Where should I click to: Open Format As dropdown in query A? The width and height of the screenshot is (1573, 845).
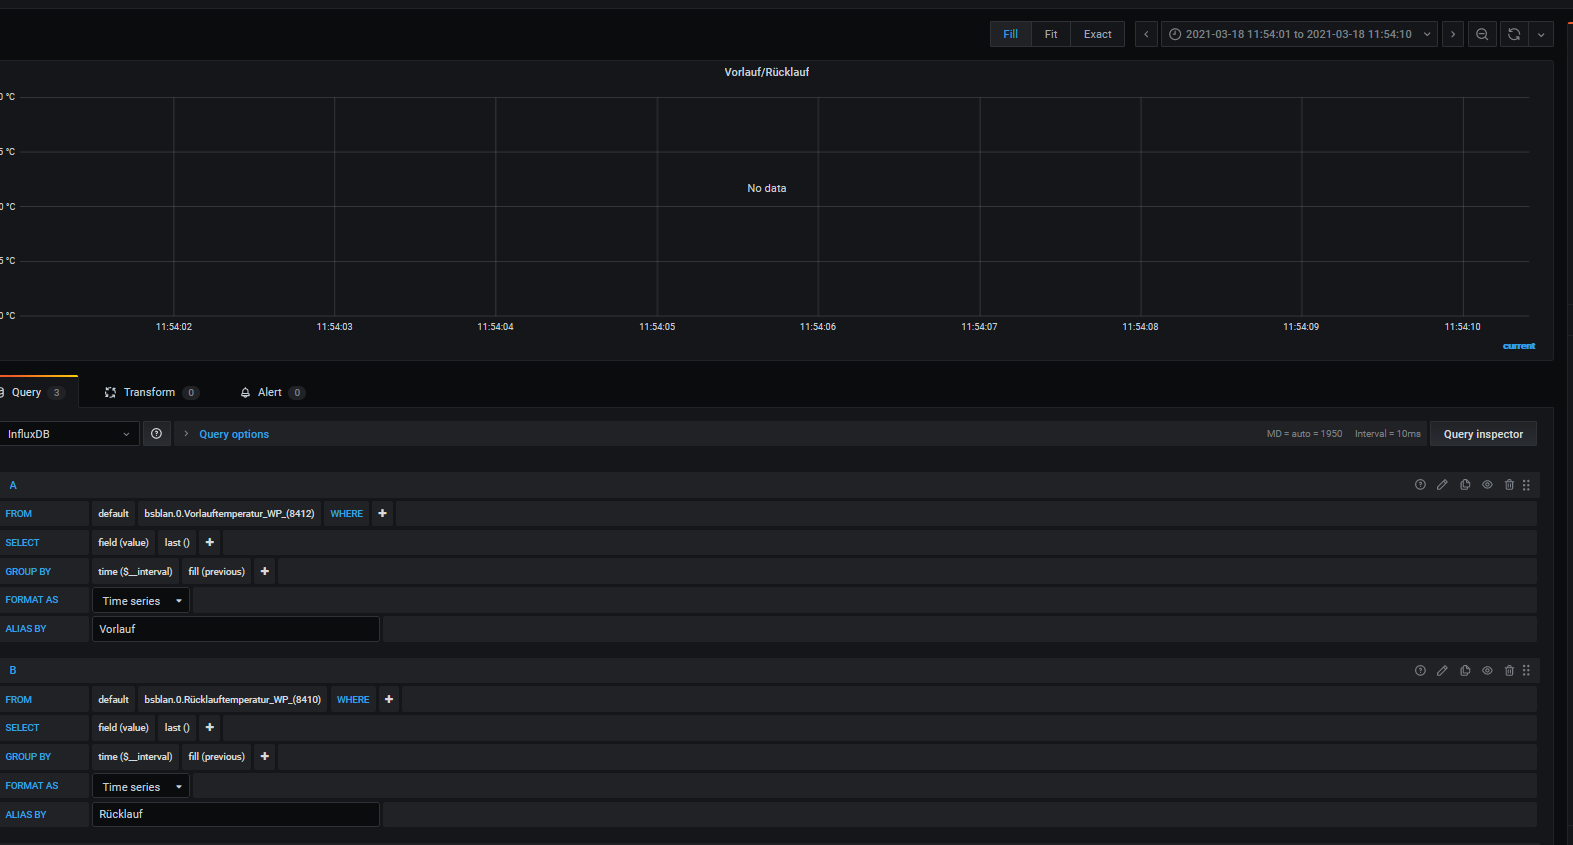tap(141, 601)
